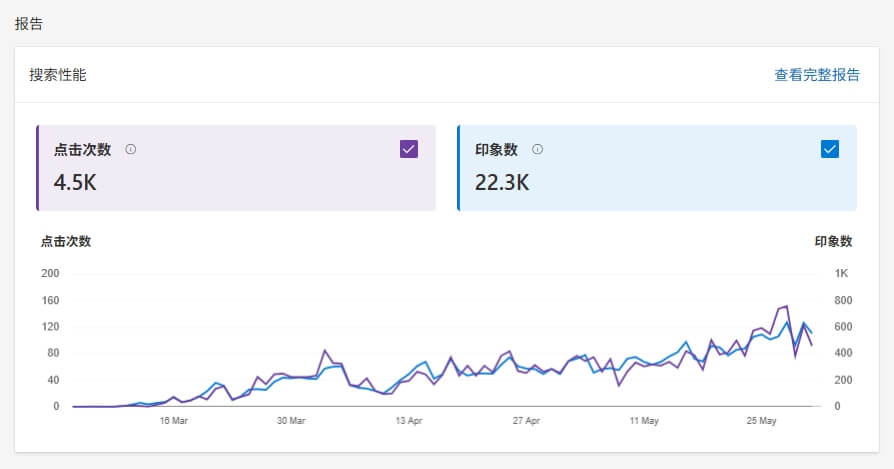Click the 1K tick on right axis
894x469 pixels.
[x=841, y=273]
